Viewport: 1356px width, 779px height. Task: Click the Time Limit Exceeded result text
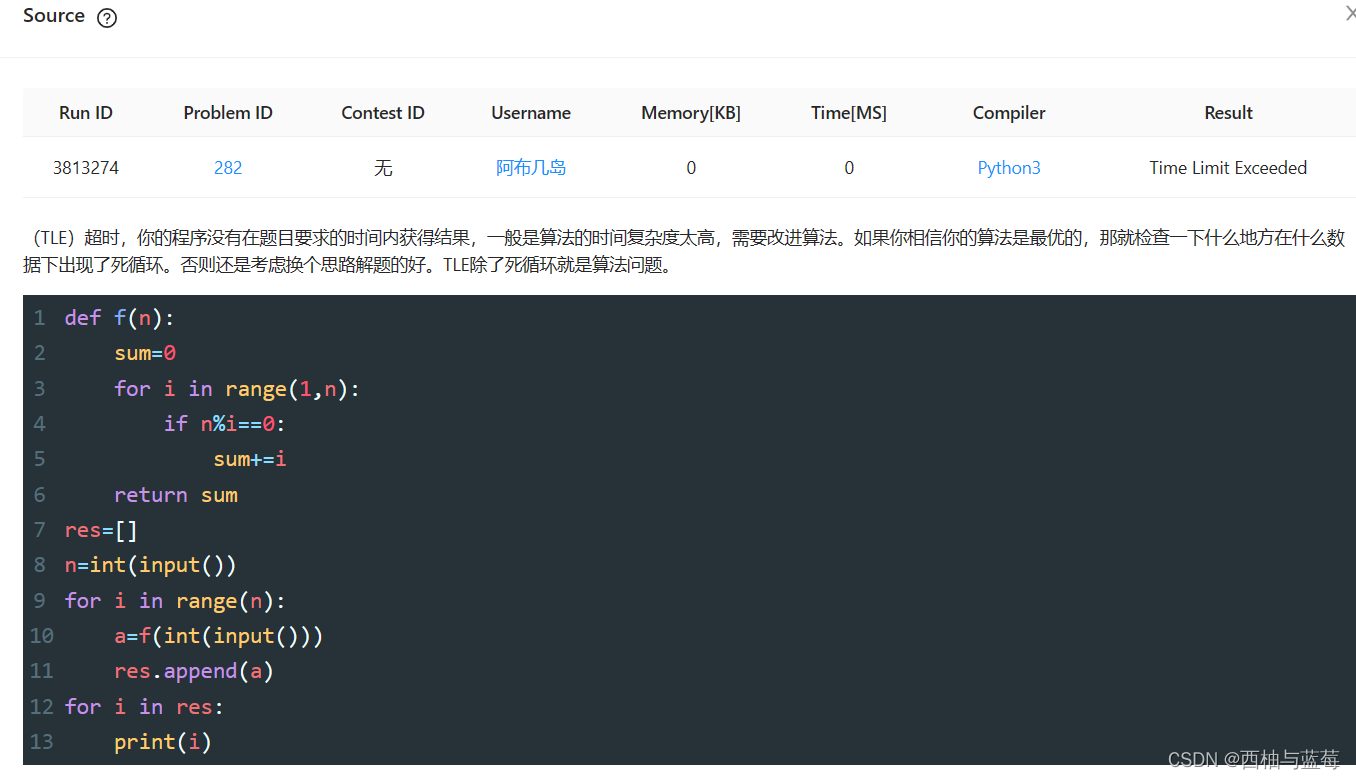click(1228, 168)
